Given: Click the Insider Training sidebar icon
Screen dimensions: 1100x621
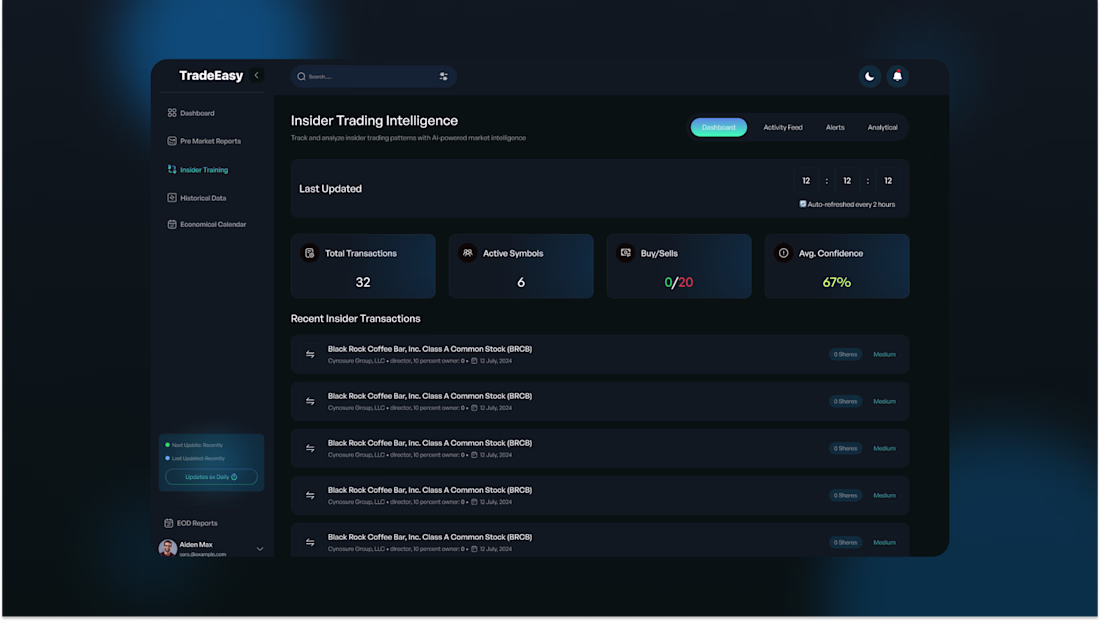Looking at the screenshot, I should [172, 170].
